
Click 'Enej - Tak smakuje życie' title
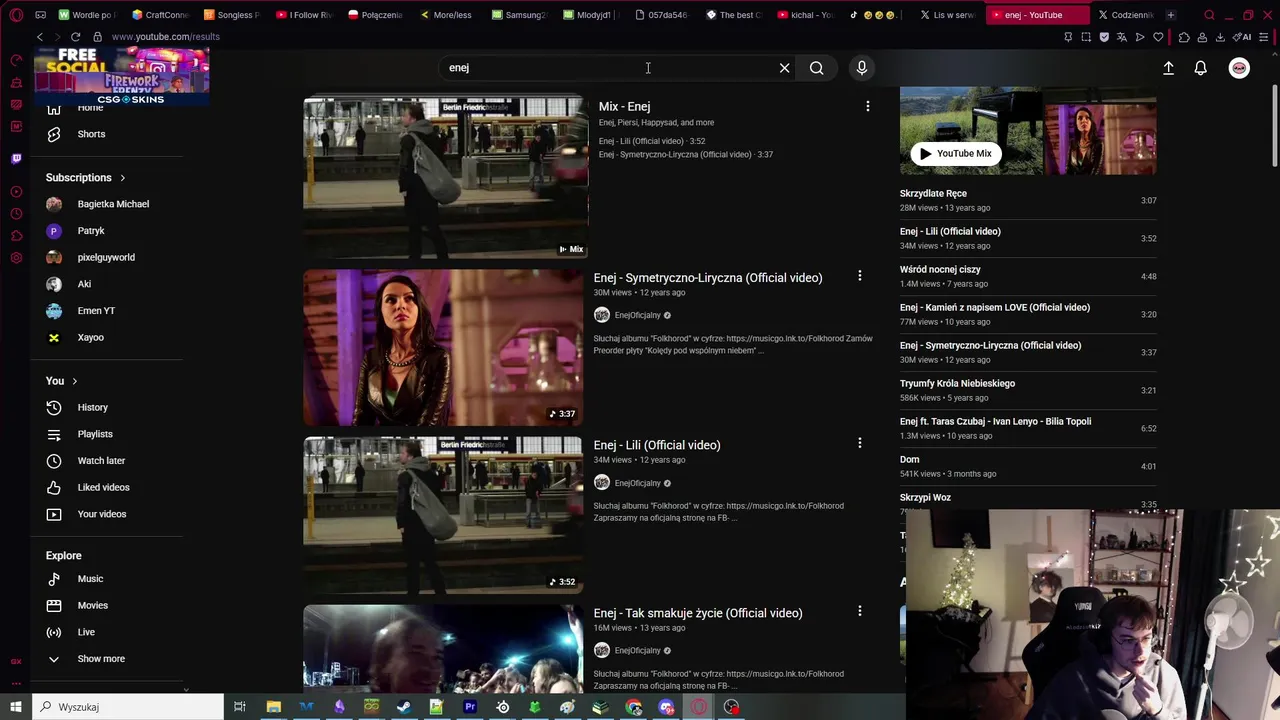(x=698, y=613)
